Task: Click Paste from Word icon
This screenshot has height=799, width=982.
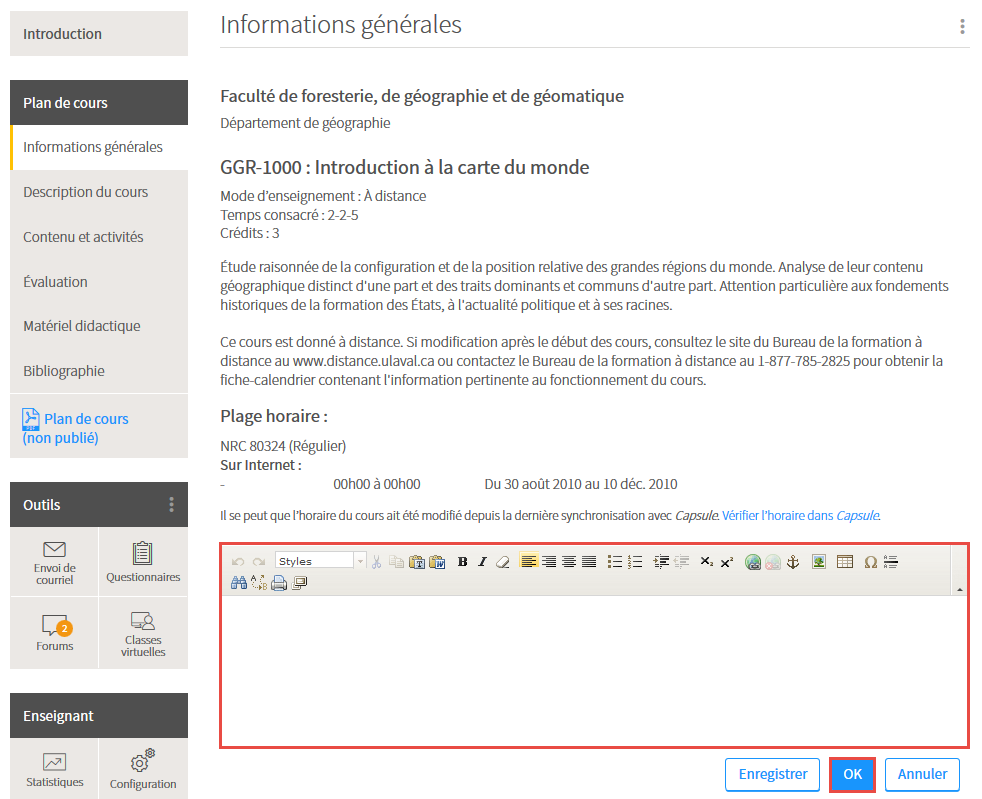Action: click(x=437, y=562)
